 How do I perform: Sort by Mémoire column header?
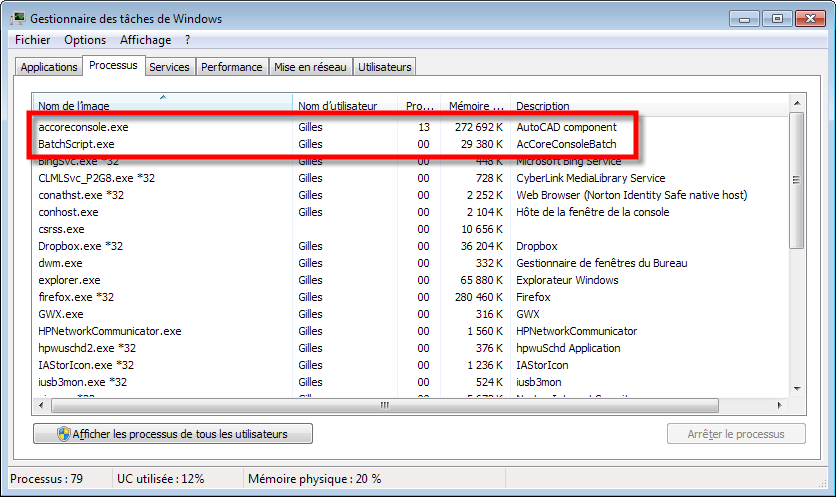(x=476, y=105)
